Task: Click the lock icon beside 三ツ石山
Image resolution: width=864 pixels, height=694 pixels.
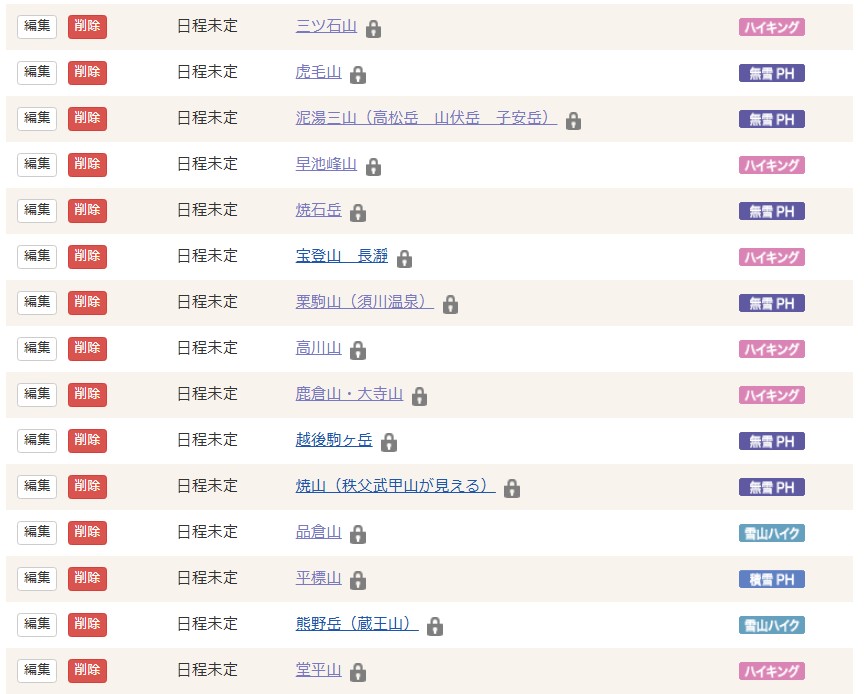Action: [373, 29]
